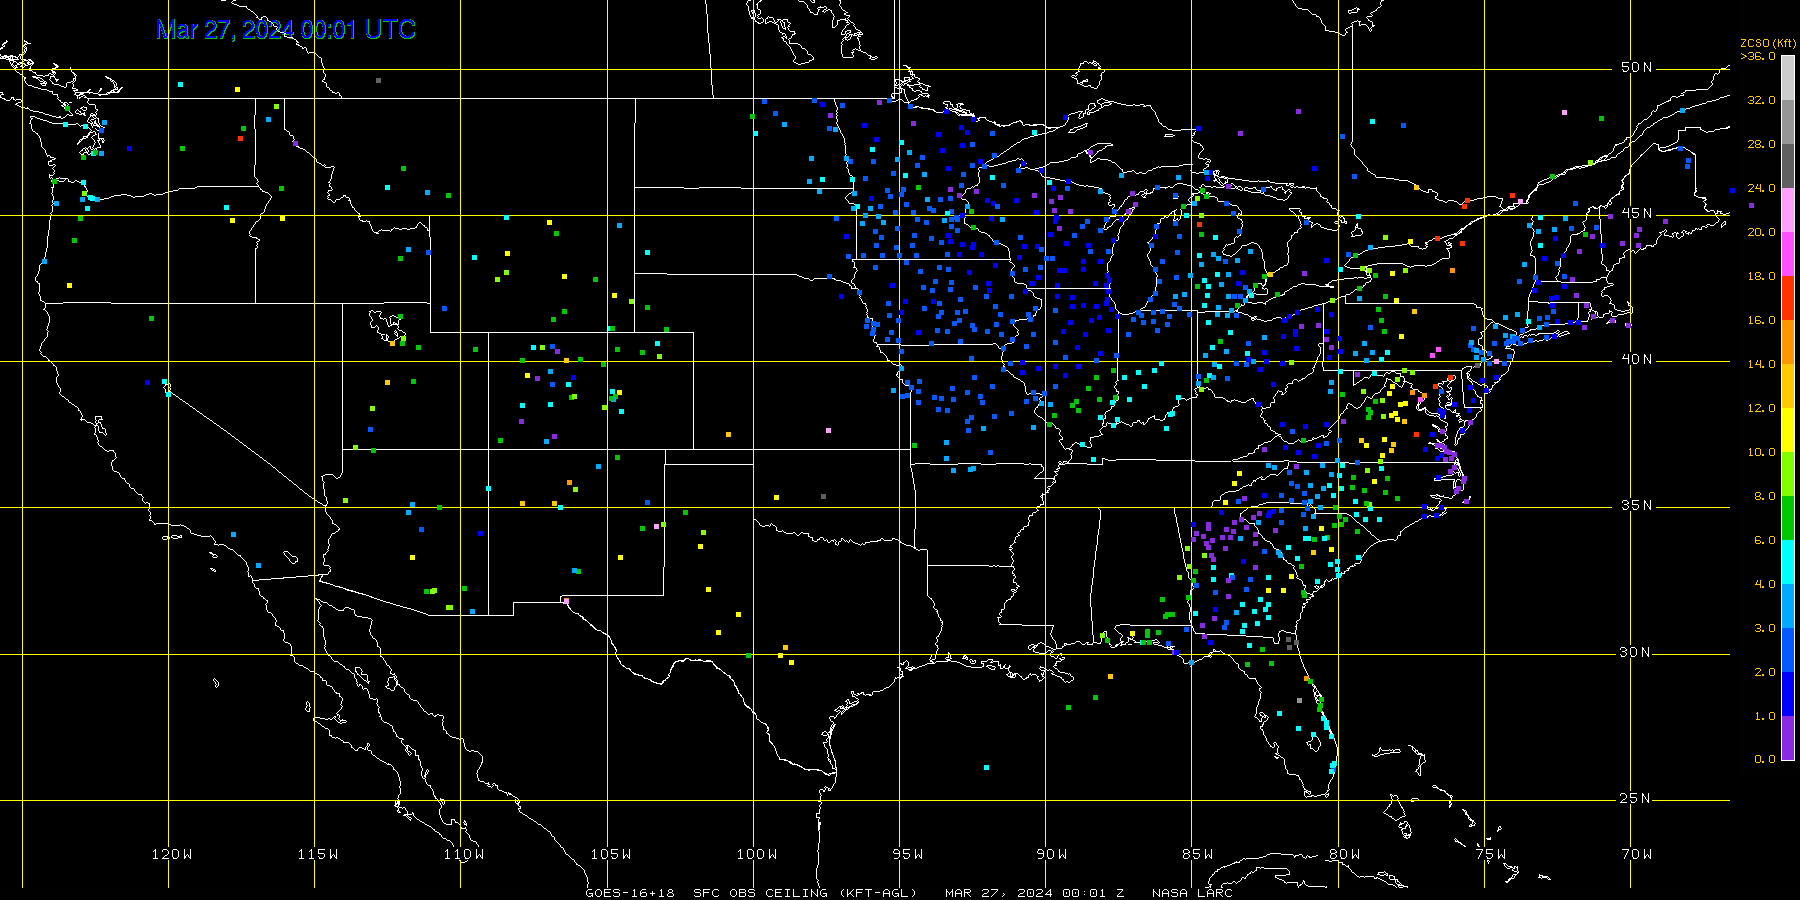The width and height of the screenshot is (1800, 900).
Task: Click the '24.0' legend value
Action: tap(1761, 188)
